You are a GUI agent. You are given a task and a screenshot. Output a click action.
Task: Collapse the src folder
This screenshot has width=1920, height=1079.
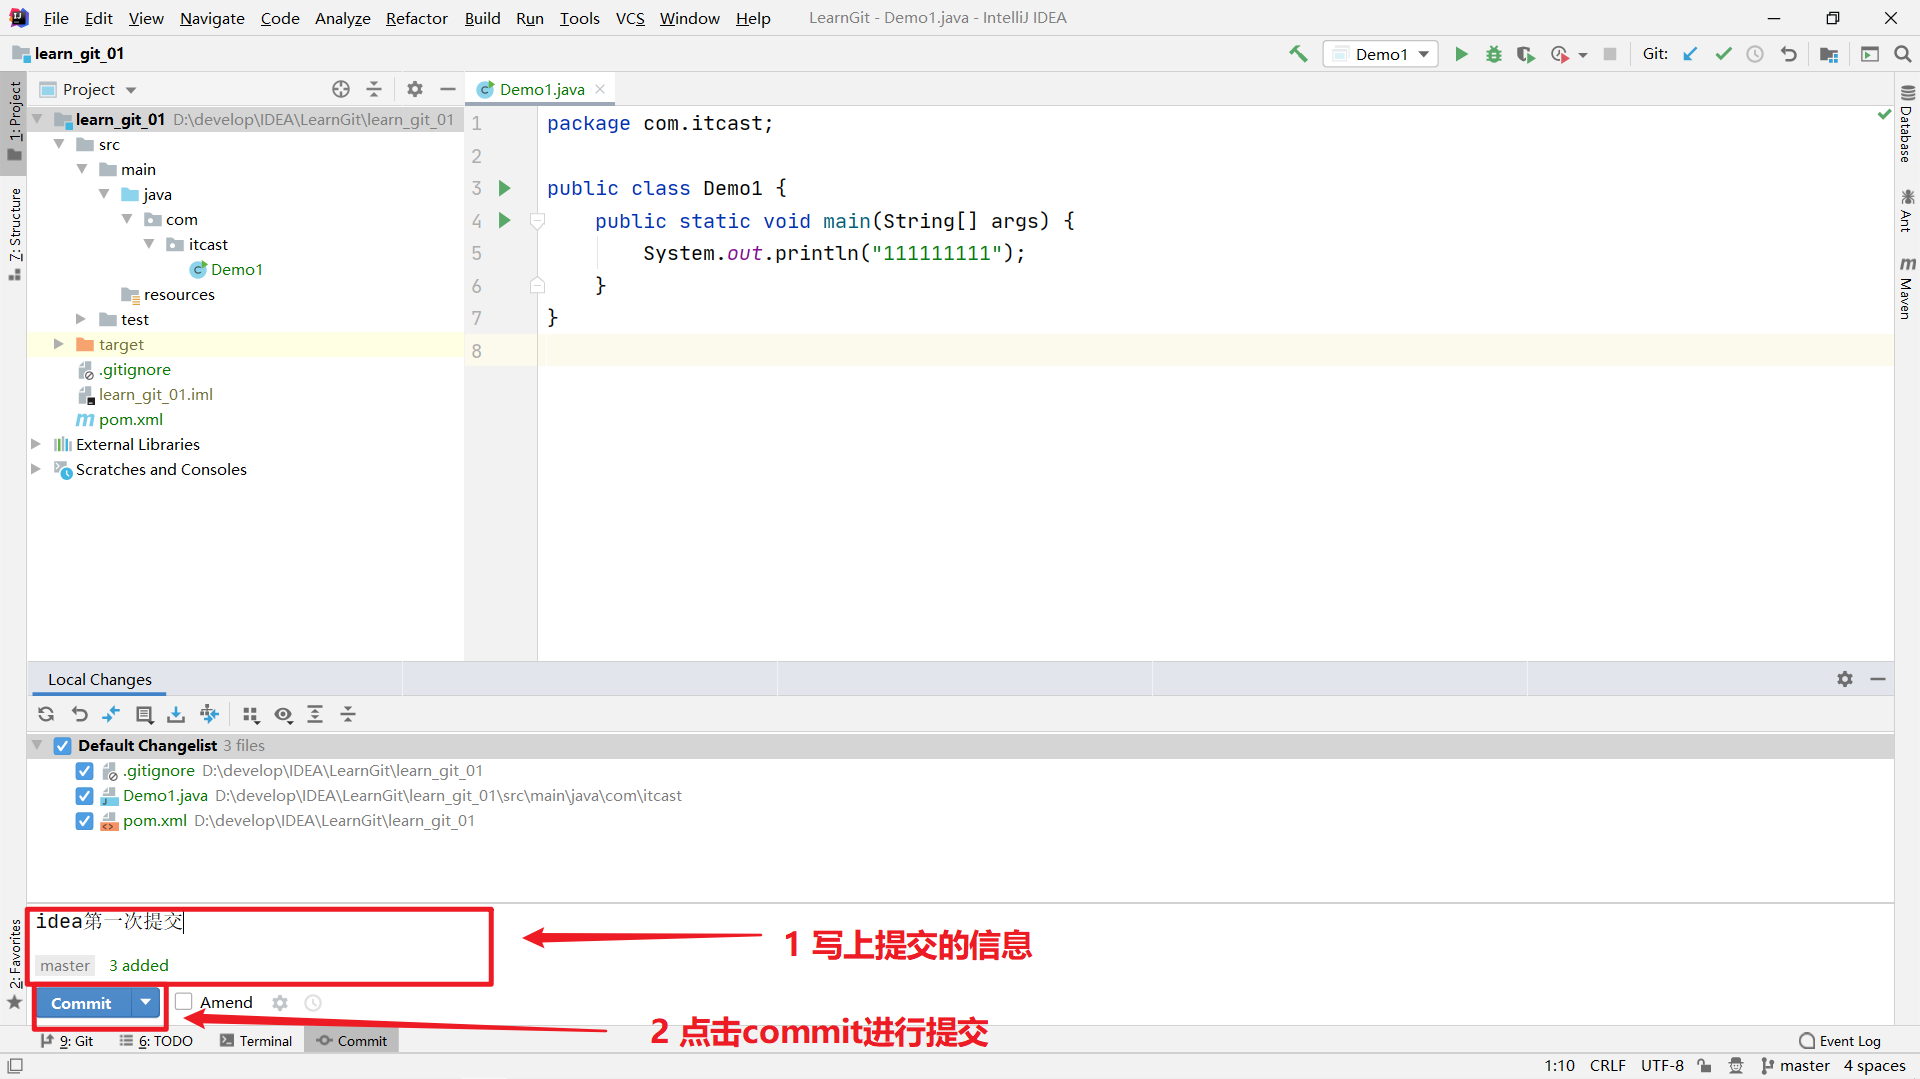pos(59,144)
